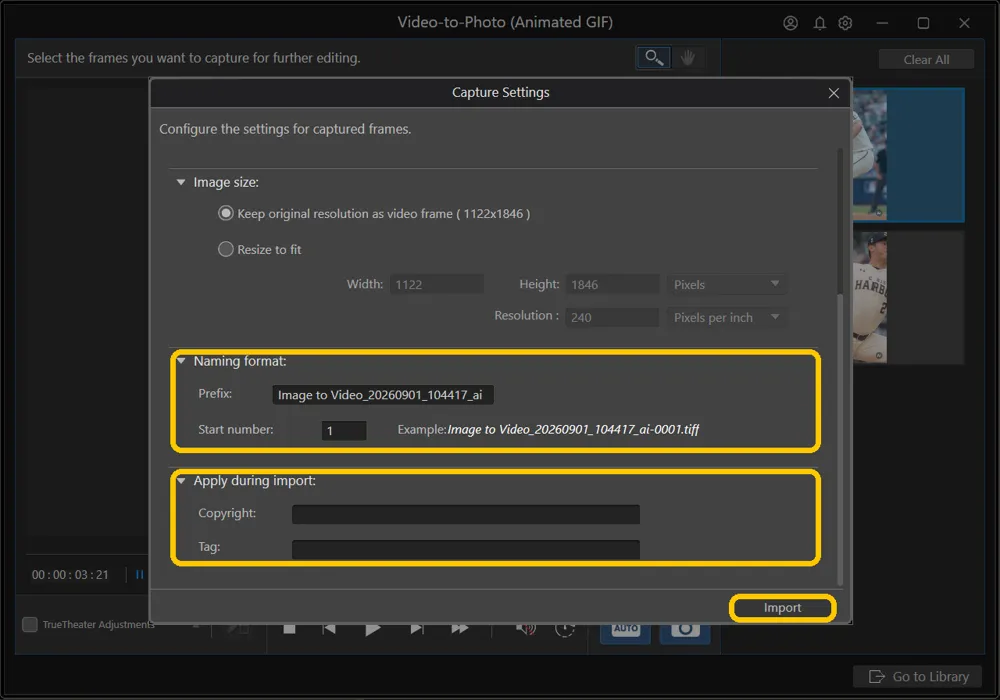Viewport: 1000px width, 700px height.
Task: Click the Import button
Action: (x=783, y=608)
